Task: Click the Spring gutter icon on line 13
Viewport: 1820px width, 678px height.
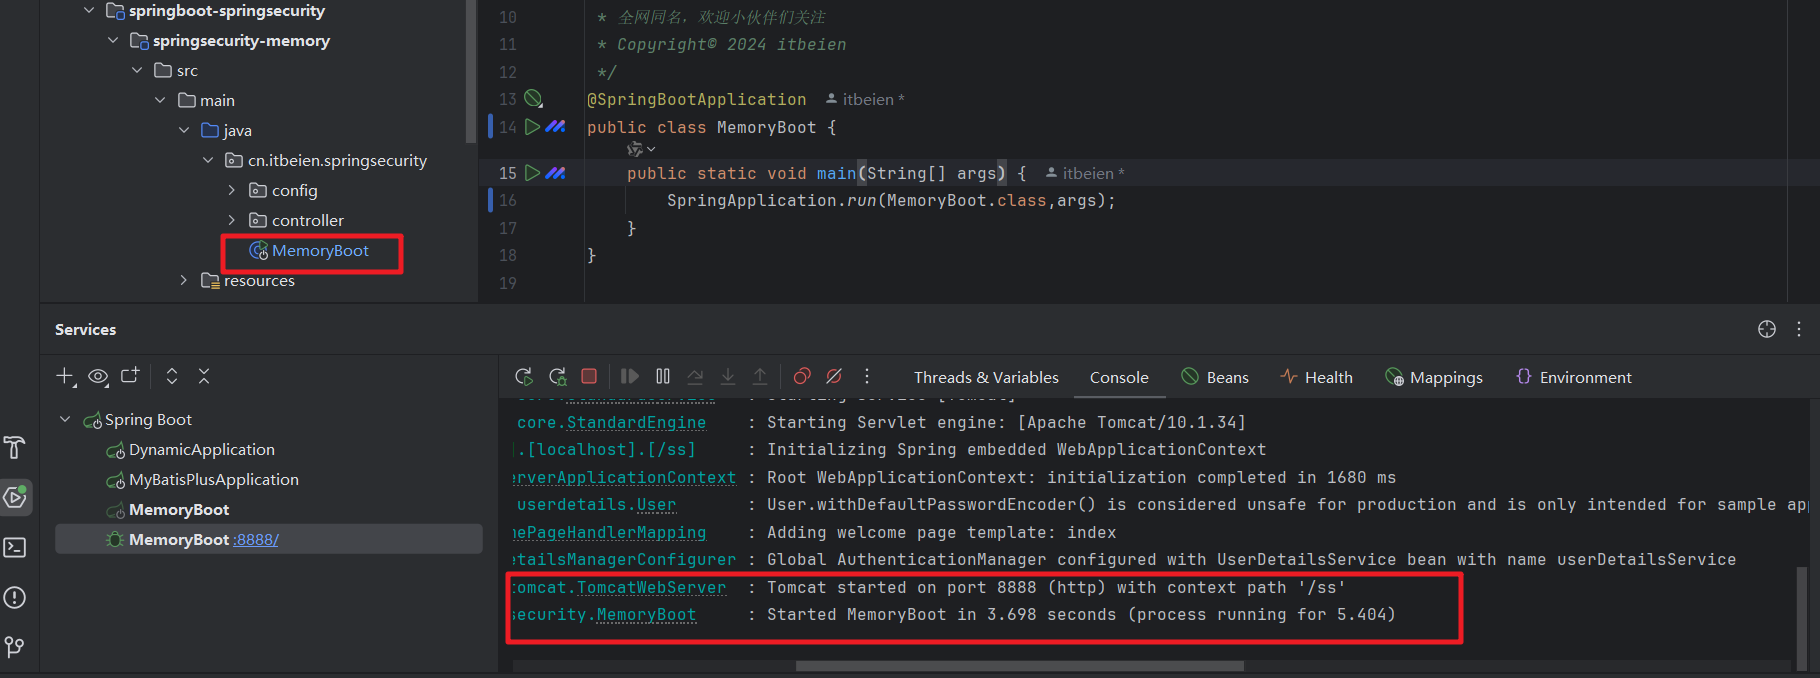Action: click(x=534, y=99)
